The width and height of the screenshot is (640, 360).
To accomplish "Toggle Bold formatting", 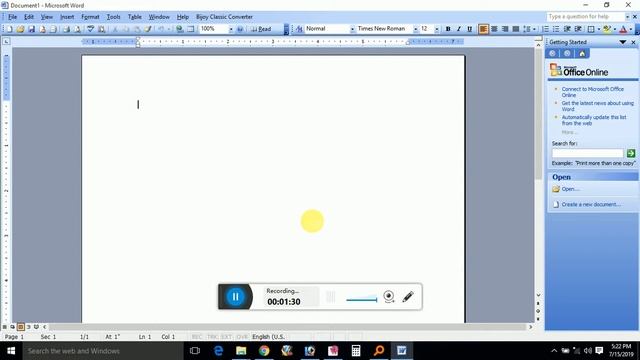I will [448, 29].
